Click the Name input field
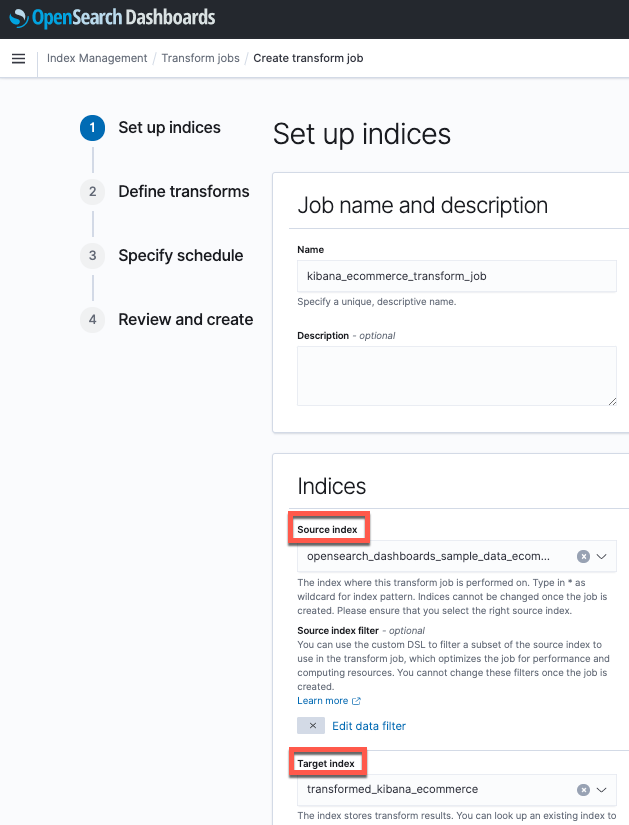 pyautogui.click(x=456, y=276)
